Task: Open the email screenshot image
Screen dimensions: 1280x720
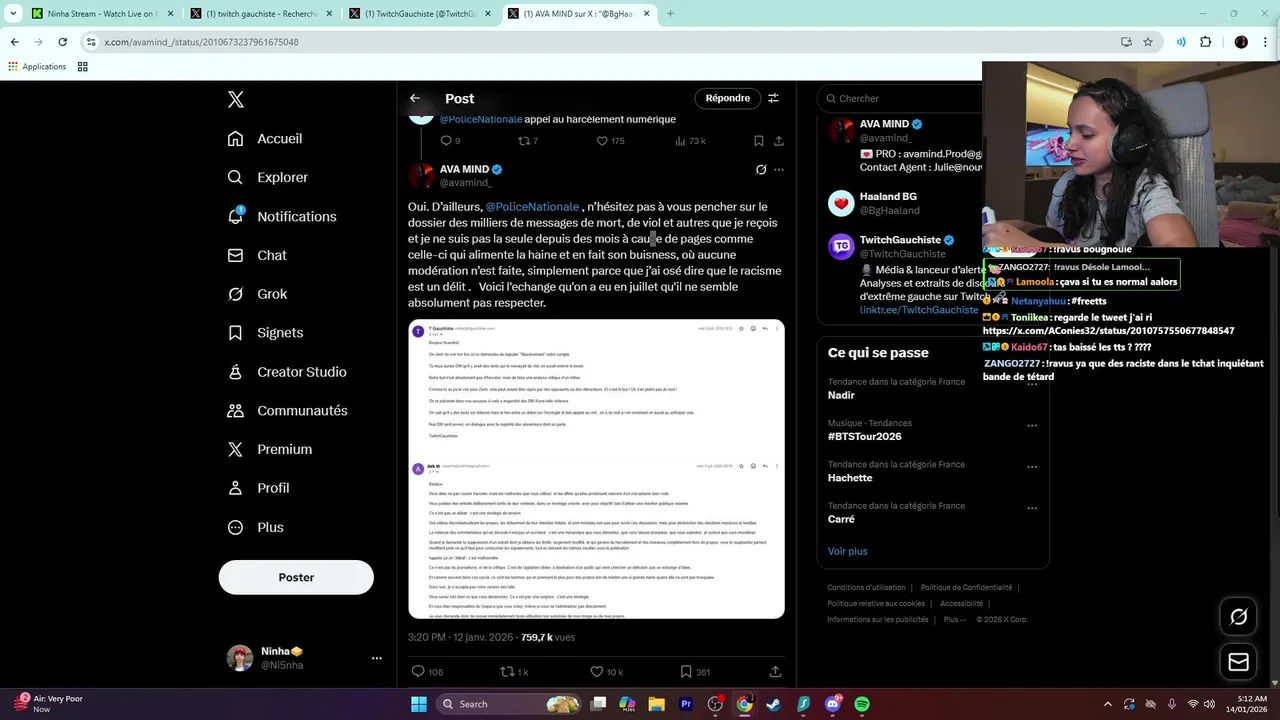Action: tap(596, 469)
